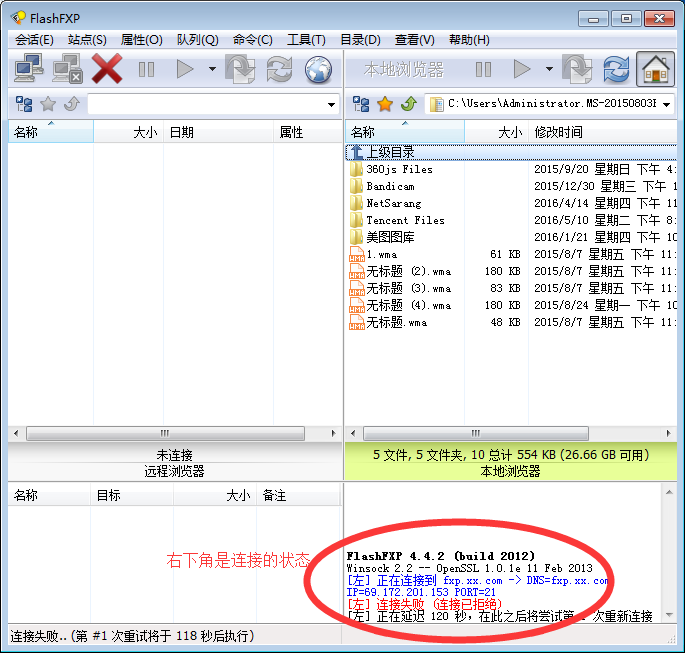Click the remote grey bookmarks star

[x=48, y=104]
